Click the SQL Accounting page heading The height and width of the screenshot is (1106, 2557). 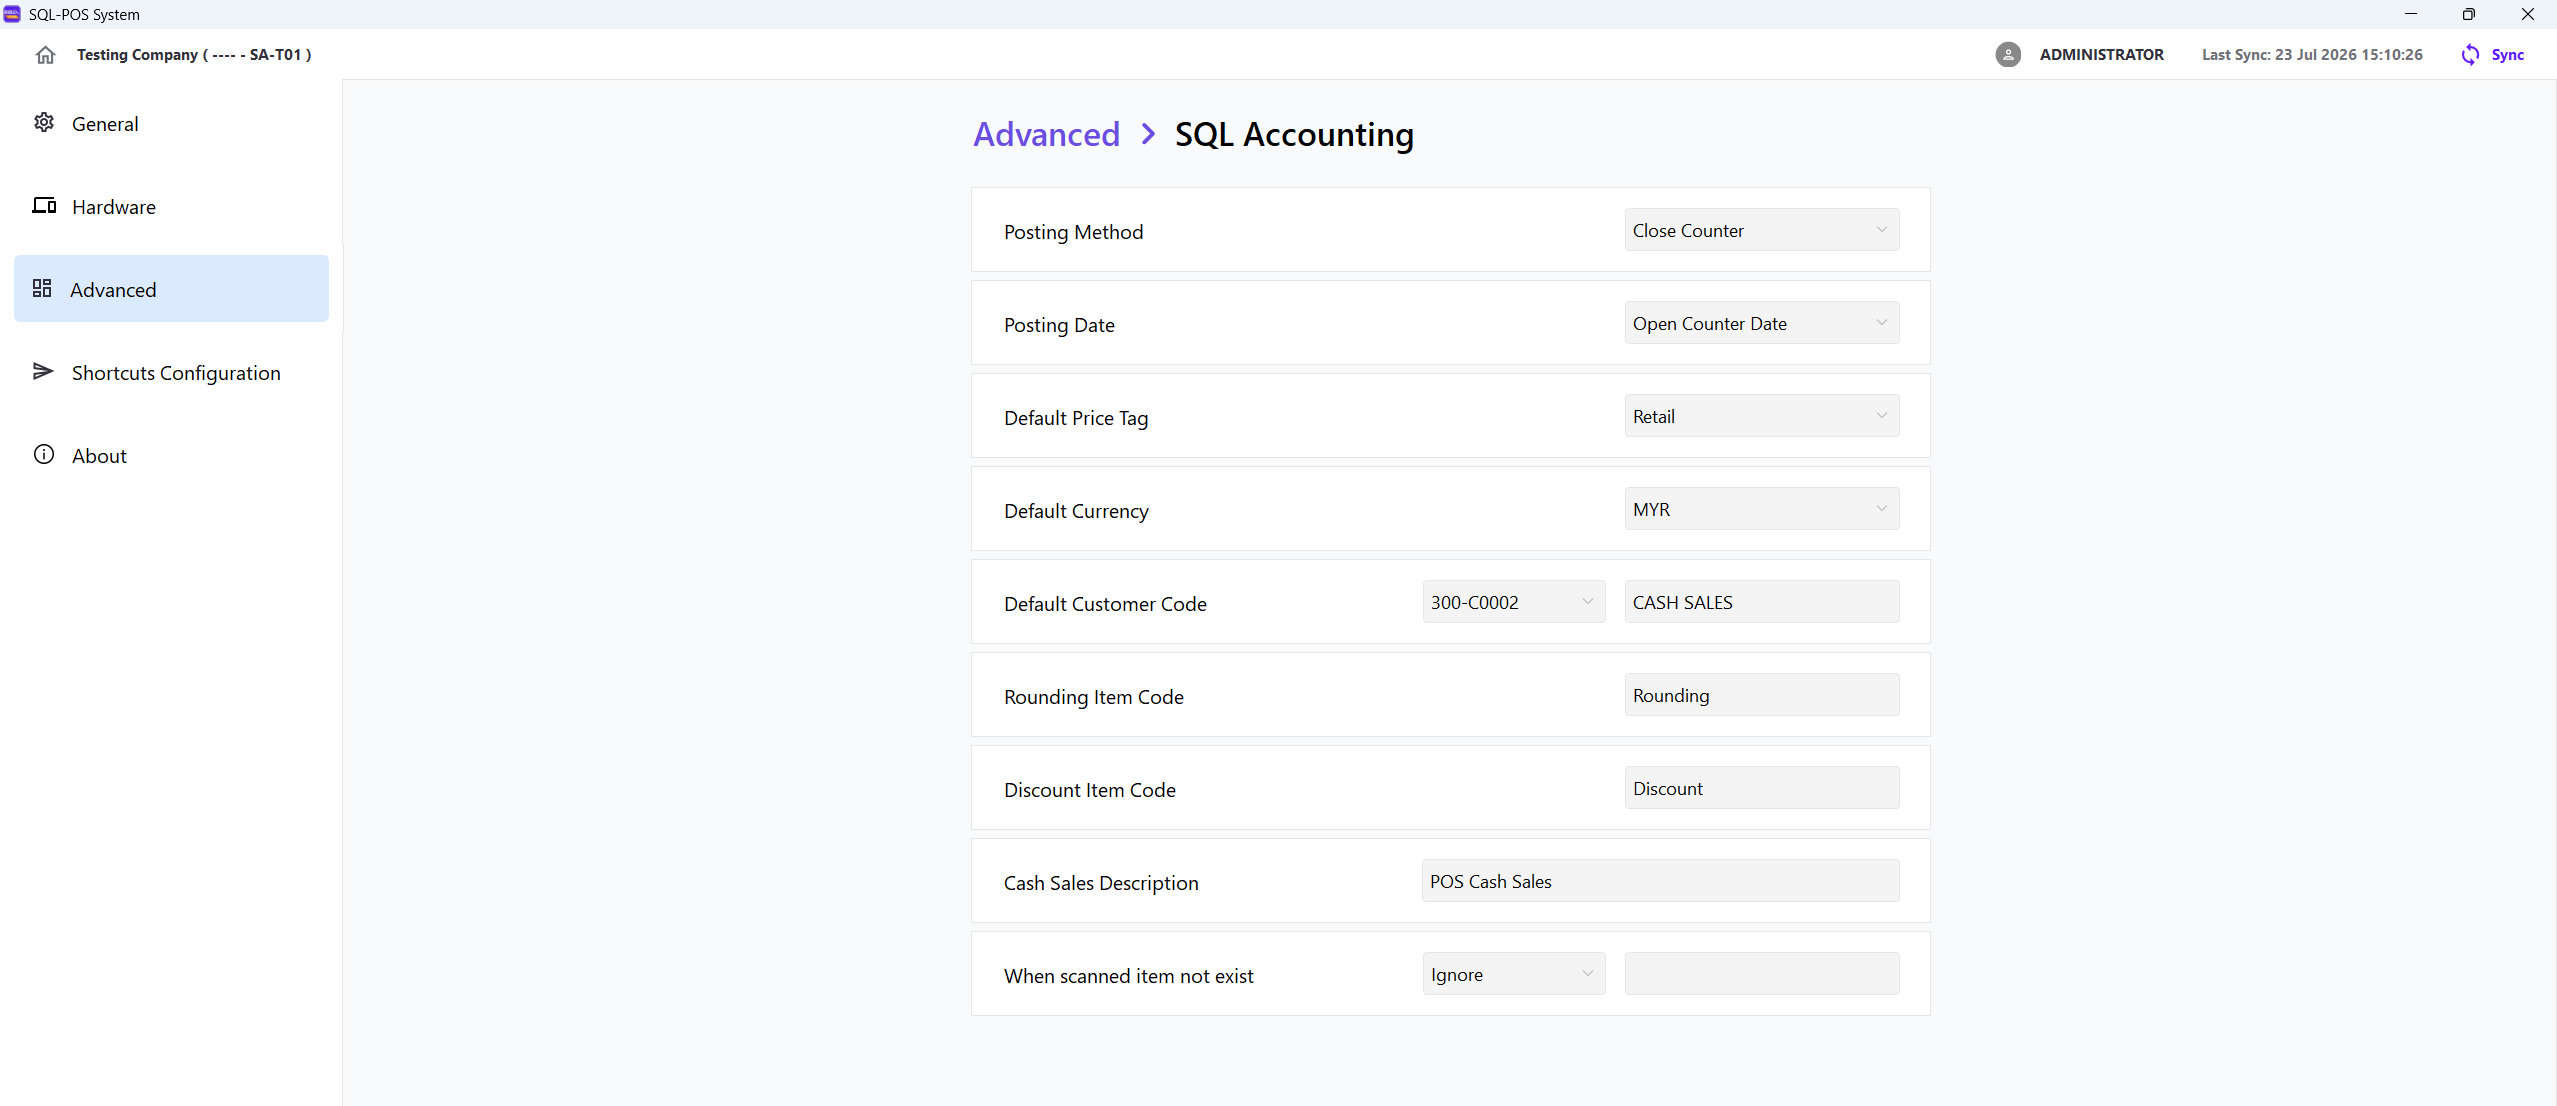(1294, 134)
